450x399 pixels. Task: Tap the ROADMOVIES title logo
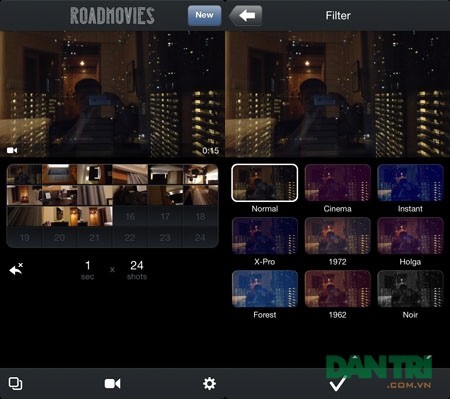coord(112,15)
